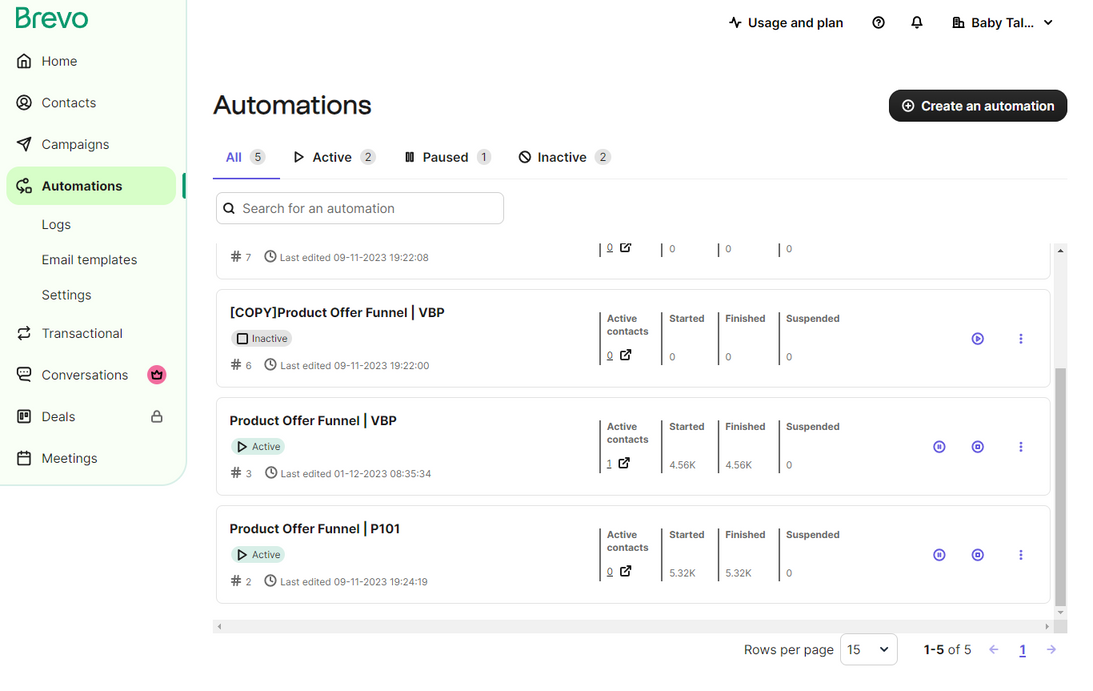This screenshot has width=1093, height=691.
Task: Expand the Rows per page dropdown
Action: pos(868,650)
